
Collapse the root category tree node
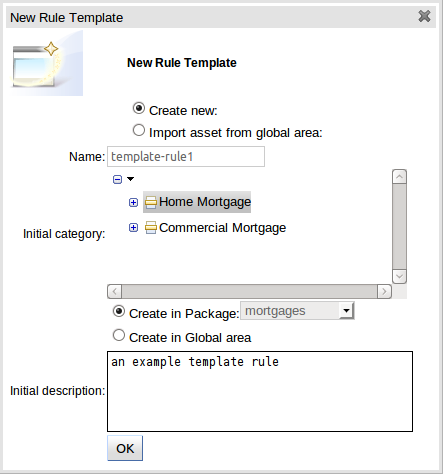117,180
